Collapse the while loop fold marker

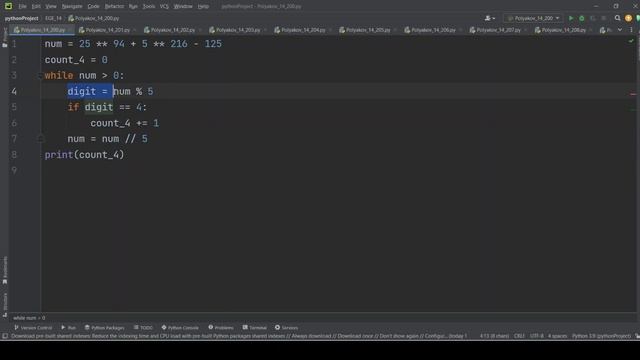tap(40, 76)
